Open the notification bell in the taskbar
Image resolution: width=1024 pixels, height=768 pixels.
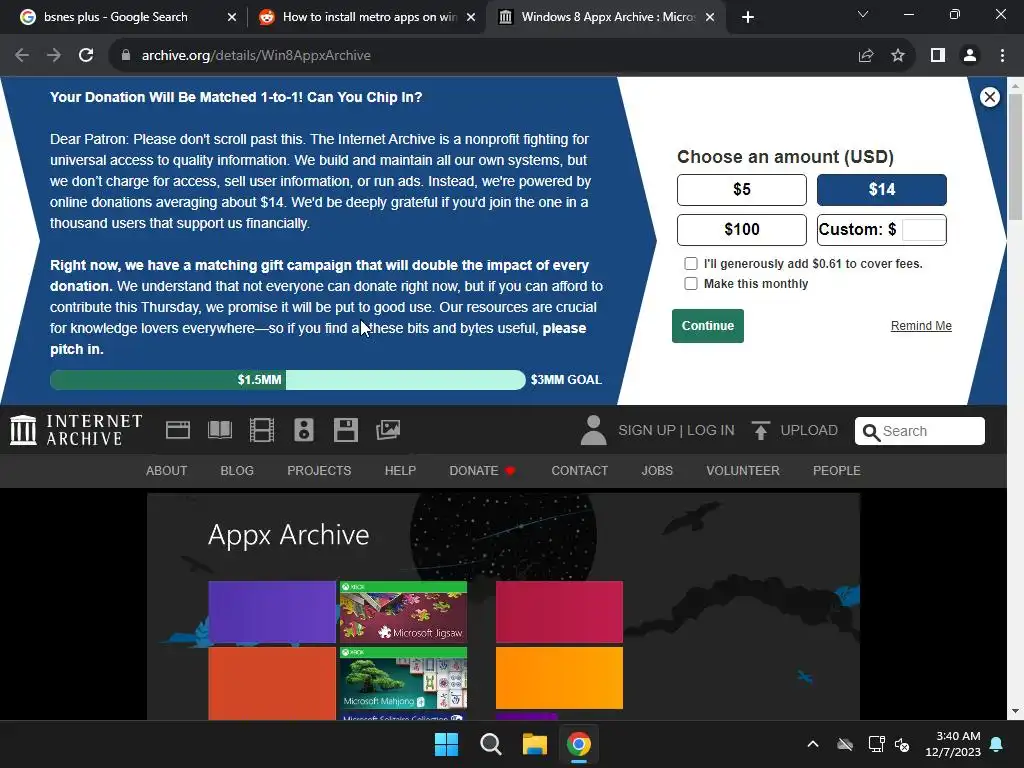pyautogui.click(x=997, y=744)
